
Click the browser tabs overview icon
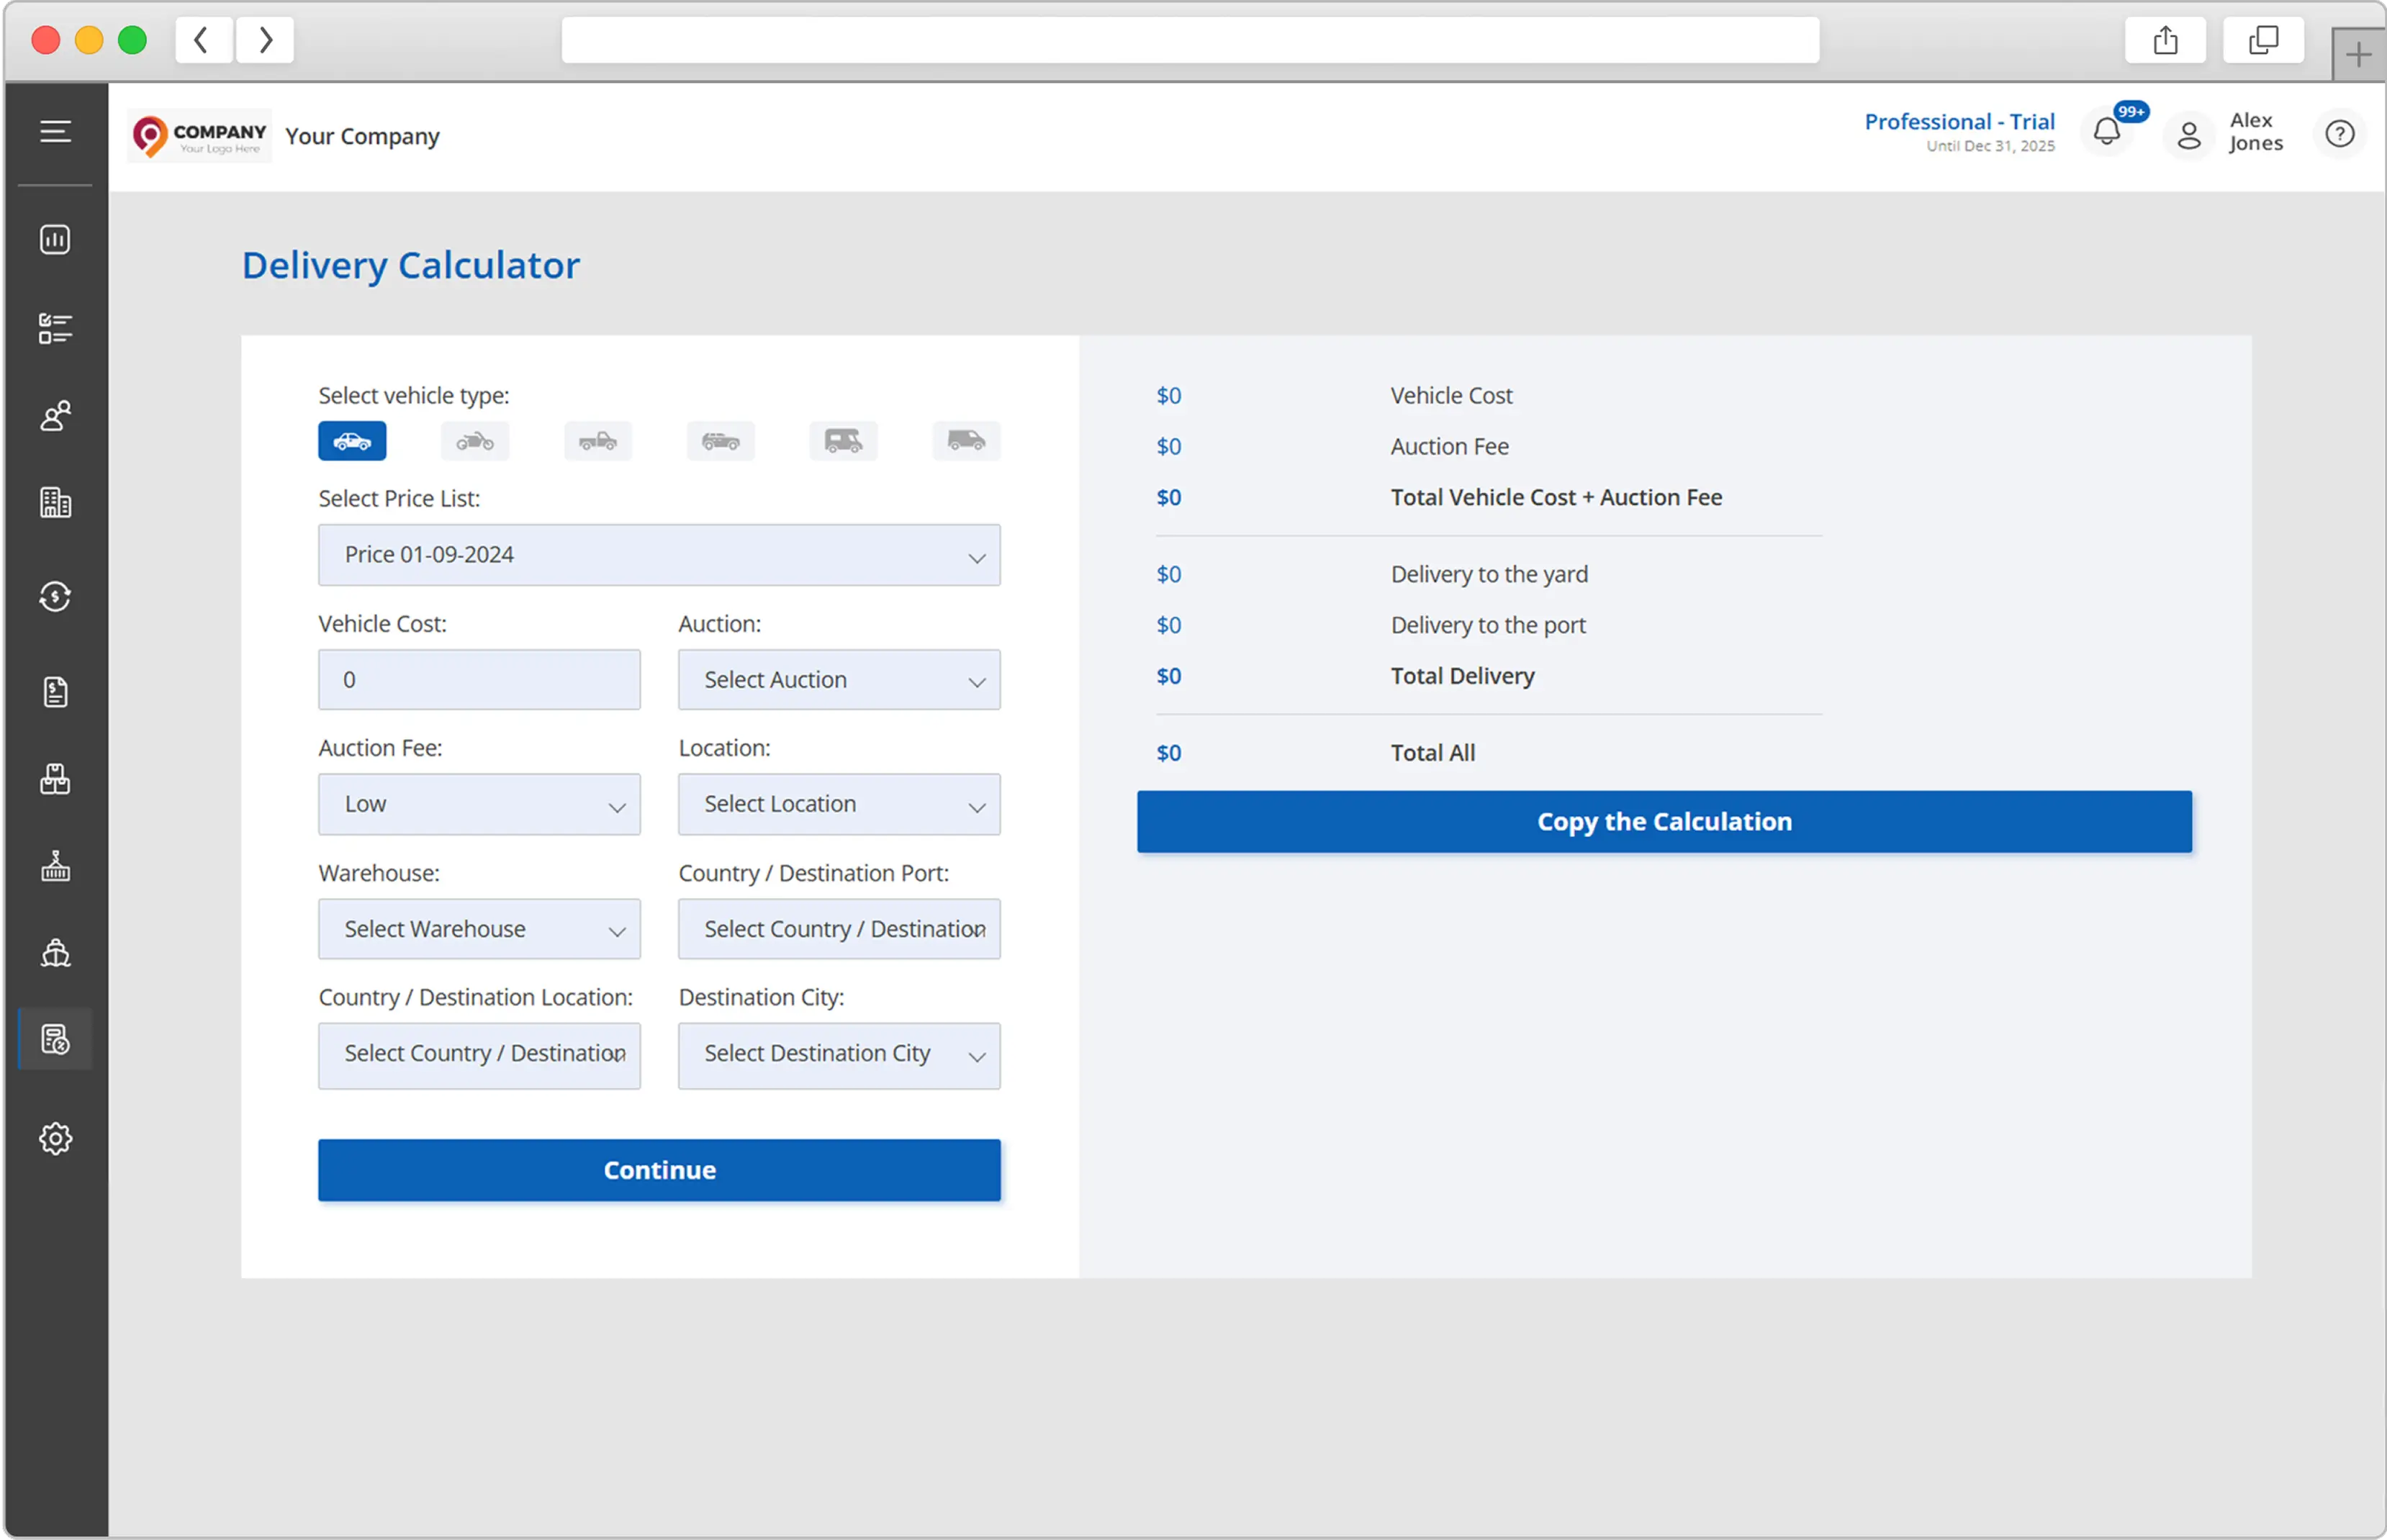coord(2264,40)
